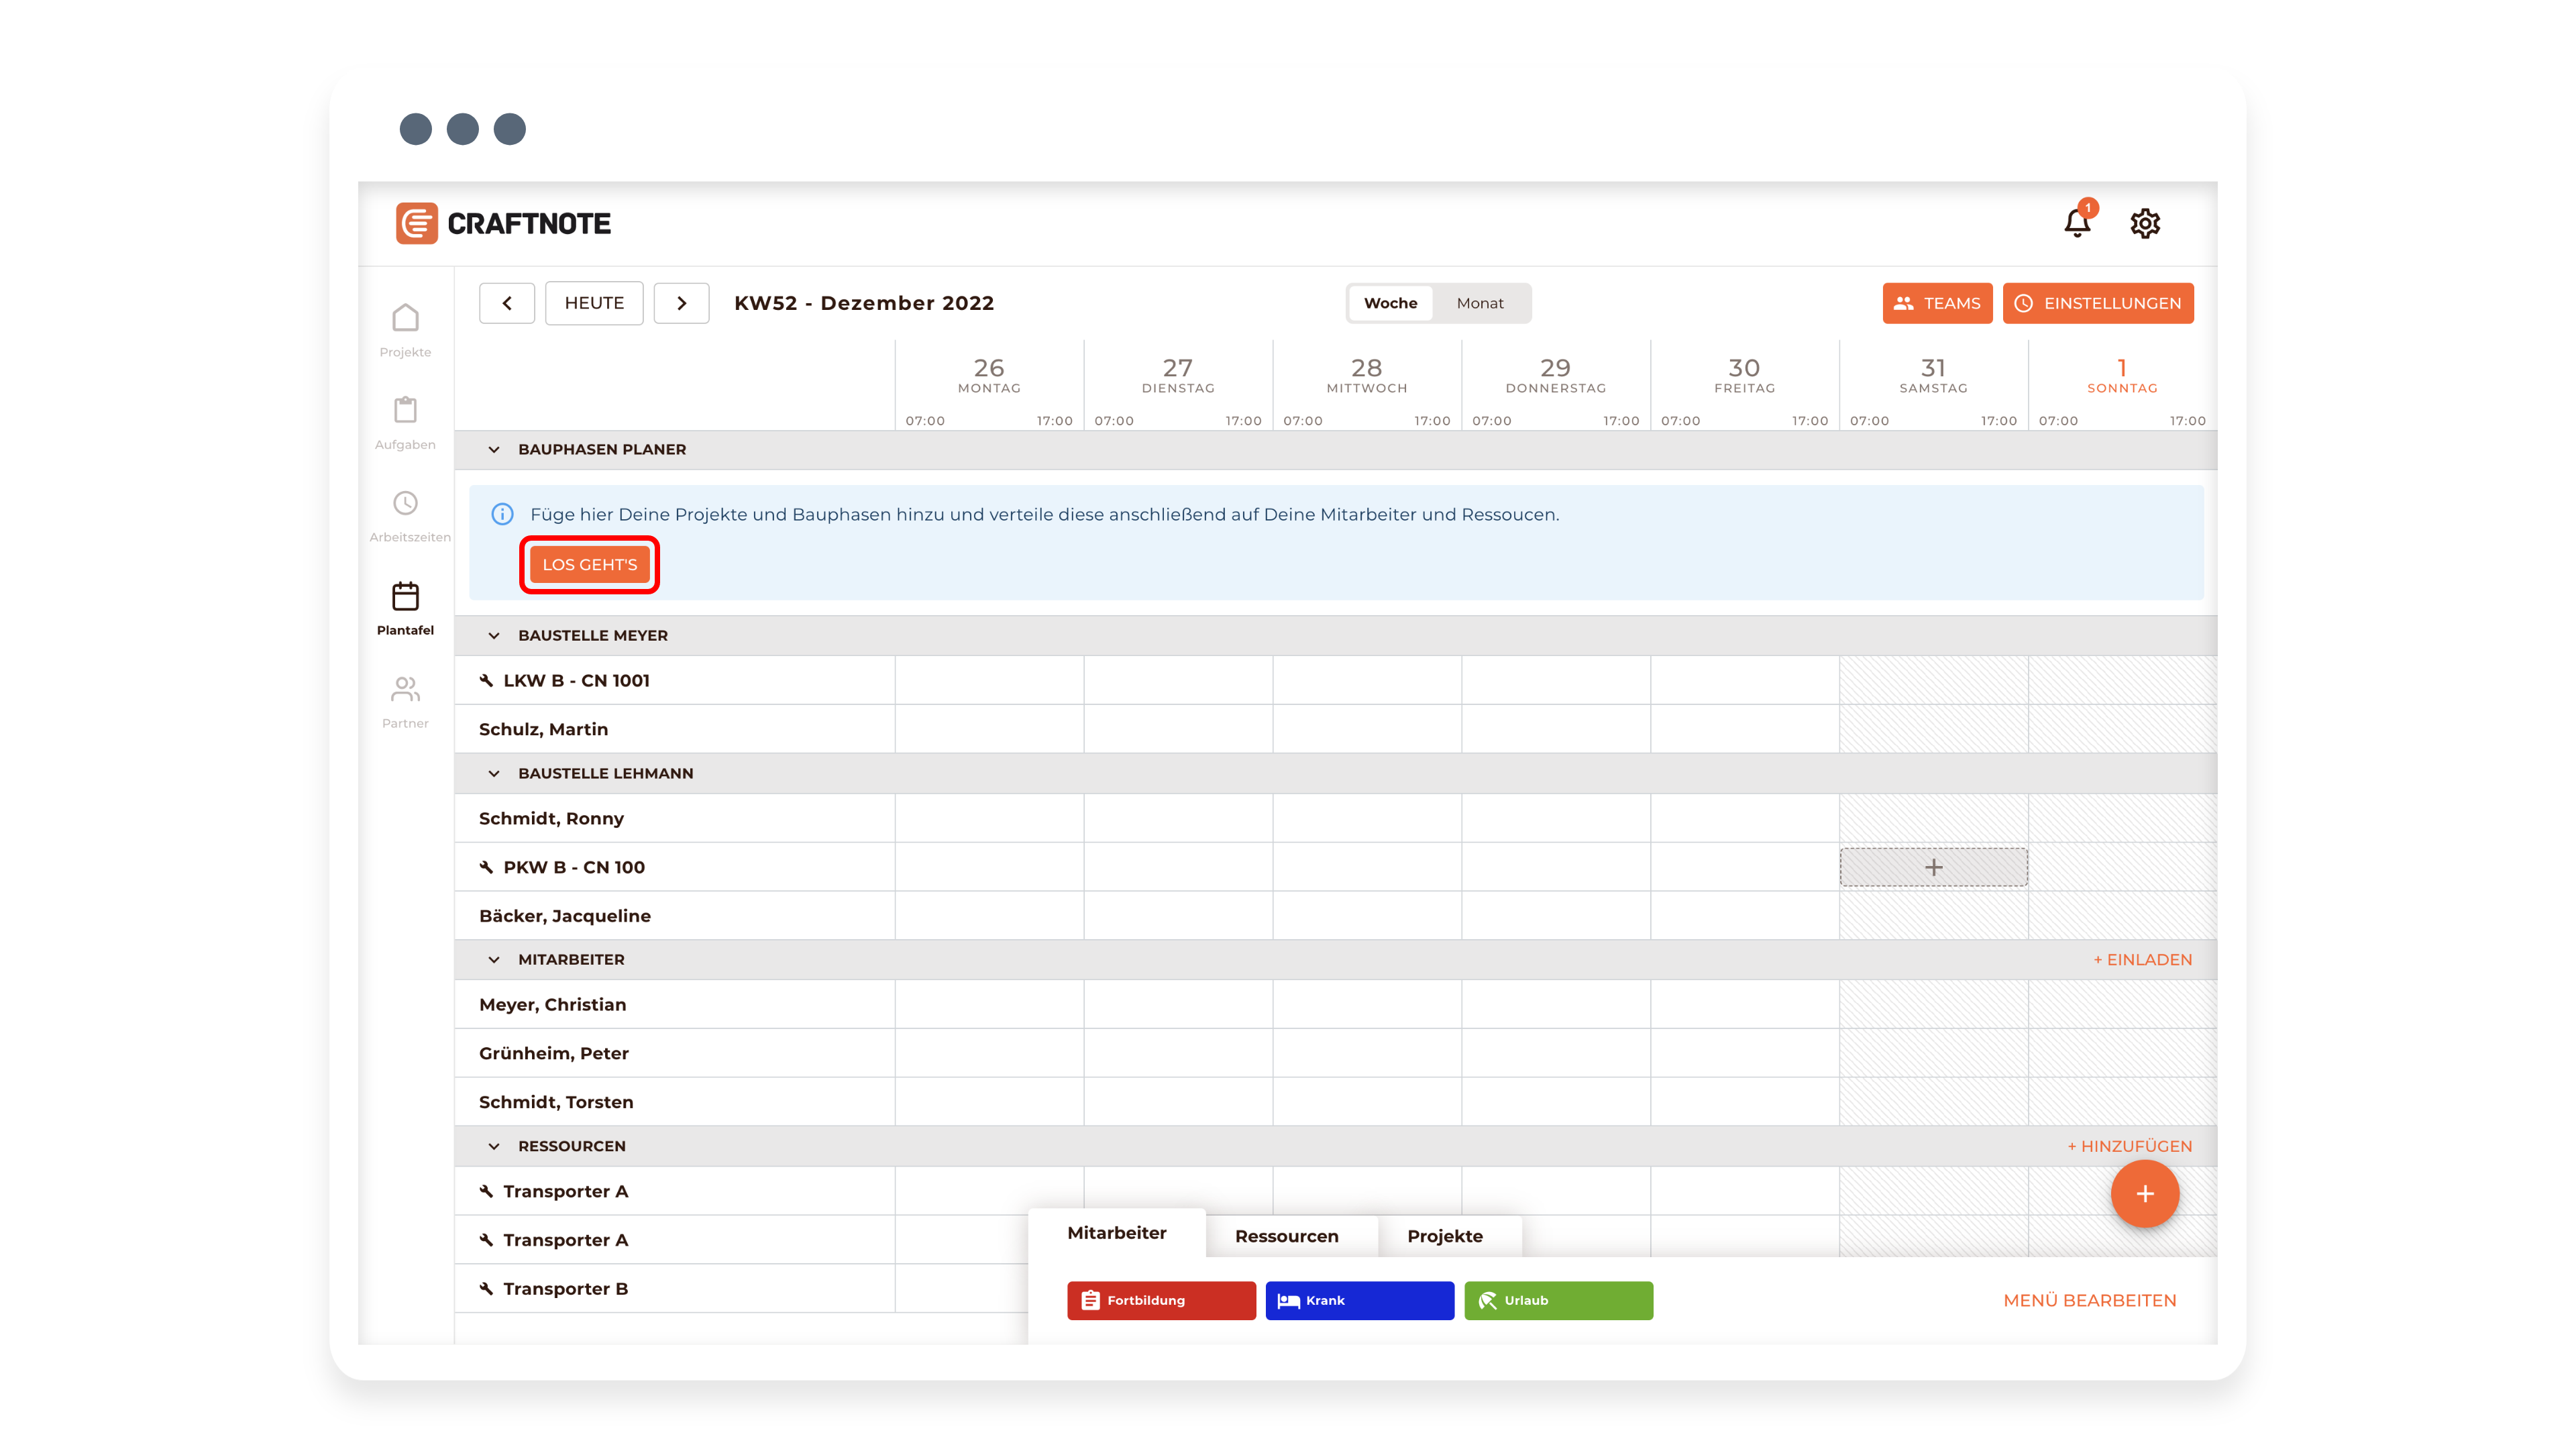Open the notifications bell icon
Screen dimensions: 2576x1449
[x=2077, y=223]
